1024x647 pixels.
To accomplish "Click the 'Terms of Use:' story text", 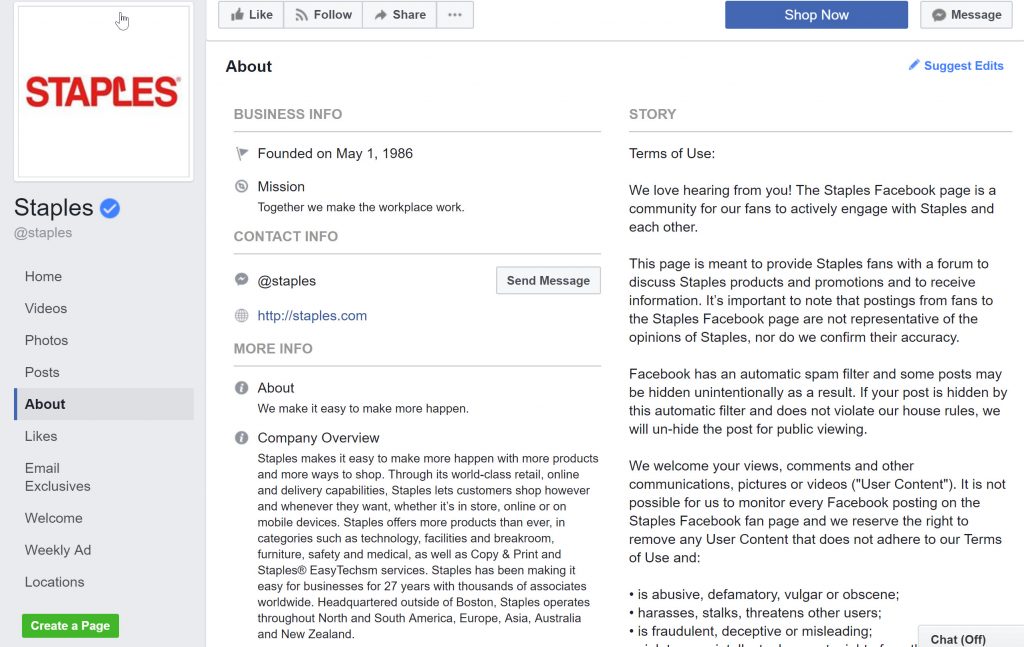I will [x=672, y=153].
